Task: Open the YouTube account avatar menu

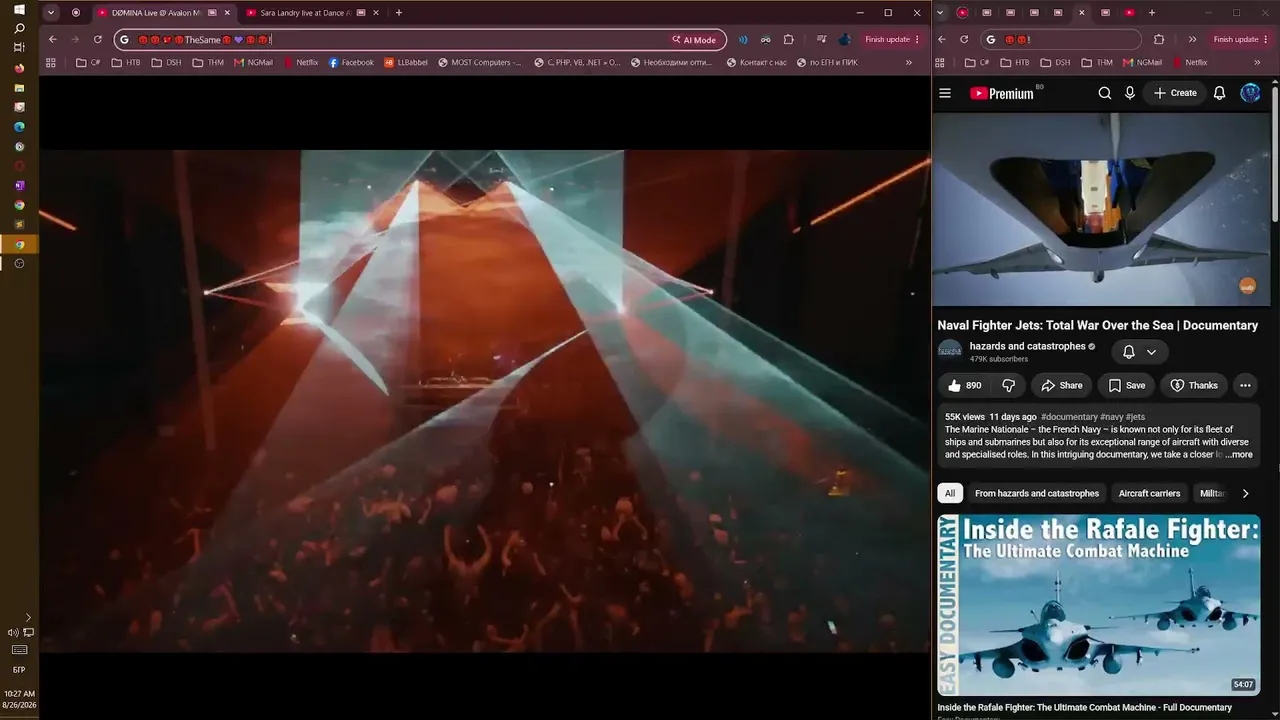Action: point(1250,93)
